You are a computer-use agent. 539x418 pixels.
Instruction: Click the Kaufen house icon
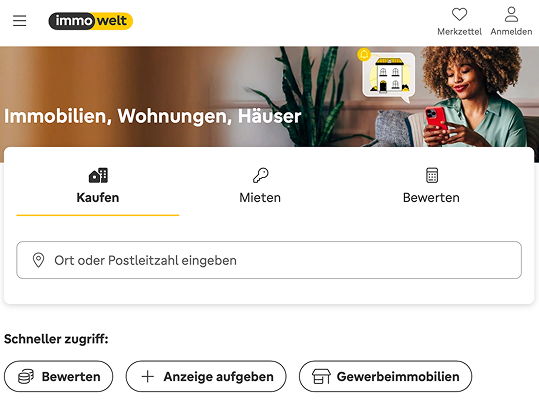point(98,175)
